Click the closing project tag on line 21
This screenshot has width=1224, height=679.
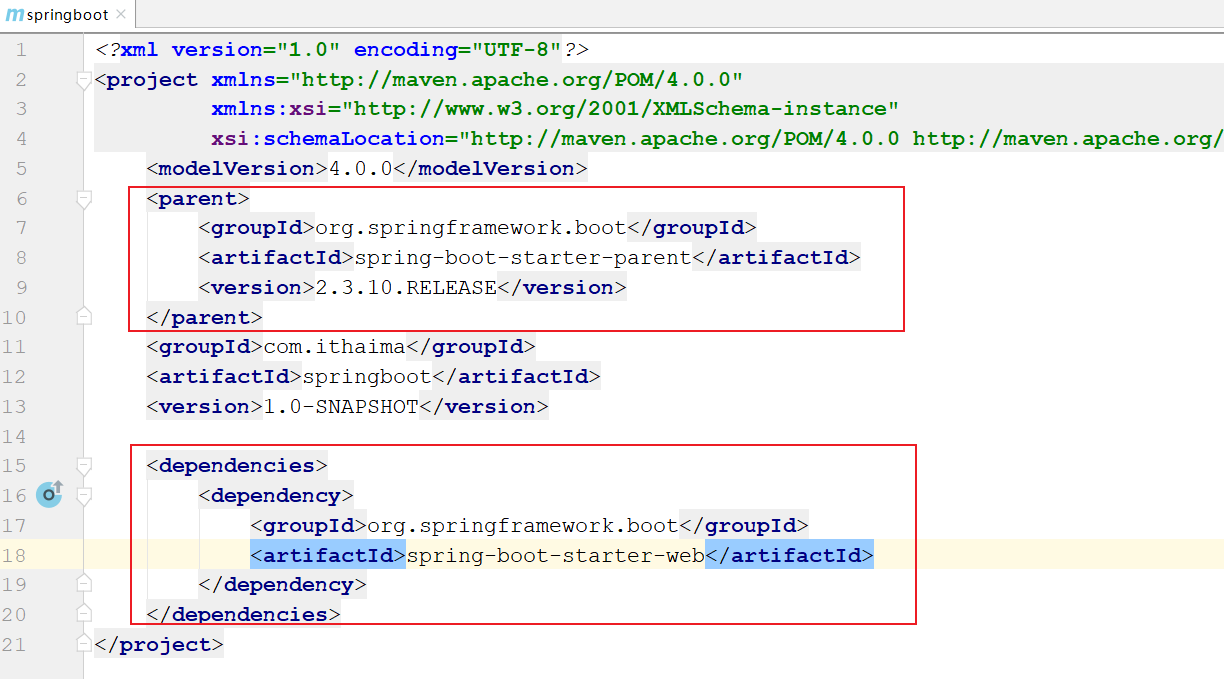[160, 645]
